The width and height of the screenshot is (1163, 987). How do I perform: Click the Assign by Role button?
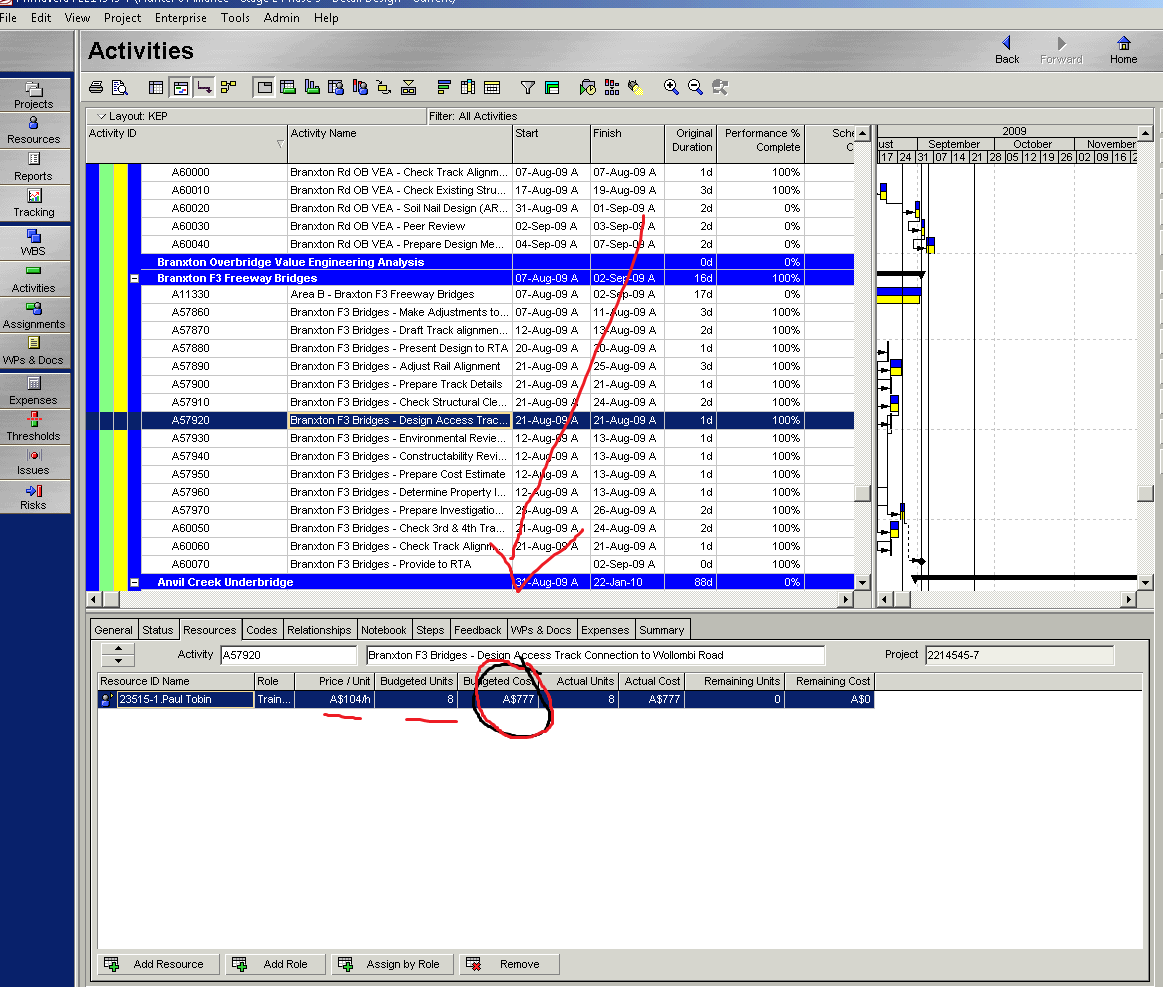[x=393, y=964]
